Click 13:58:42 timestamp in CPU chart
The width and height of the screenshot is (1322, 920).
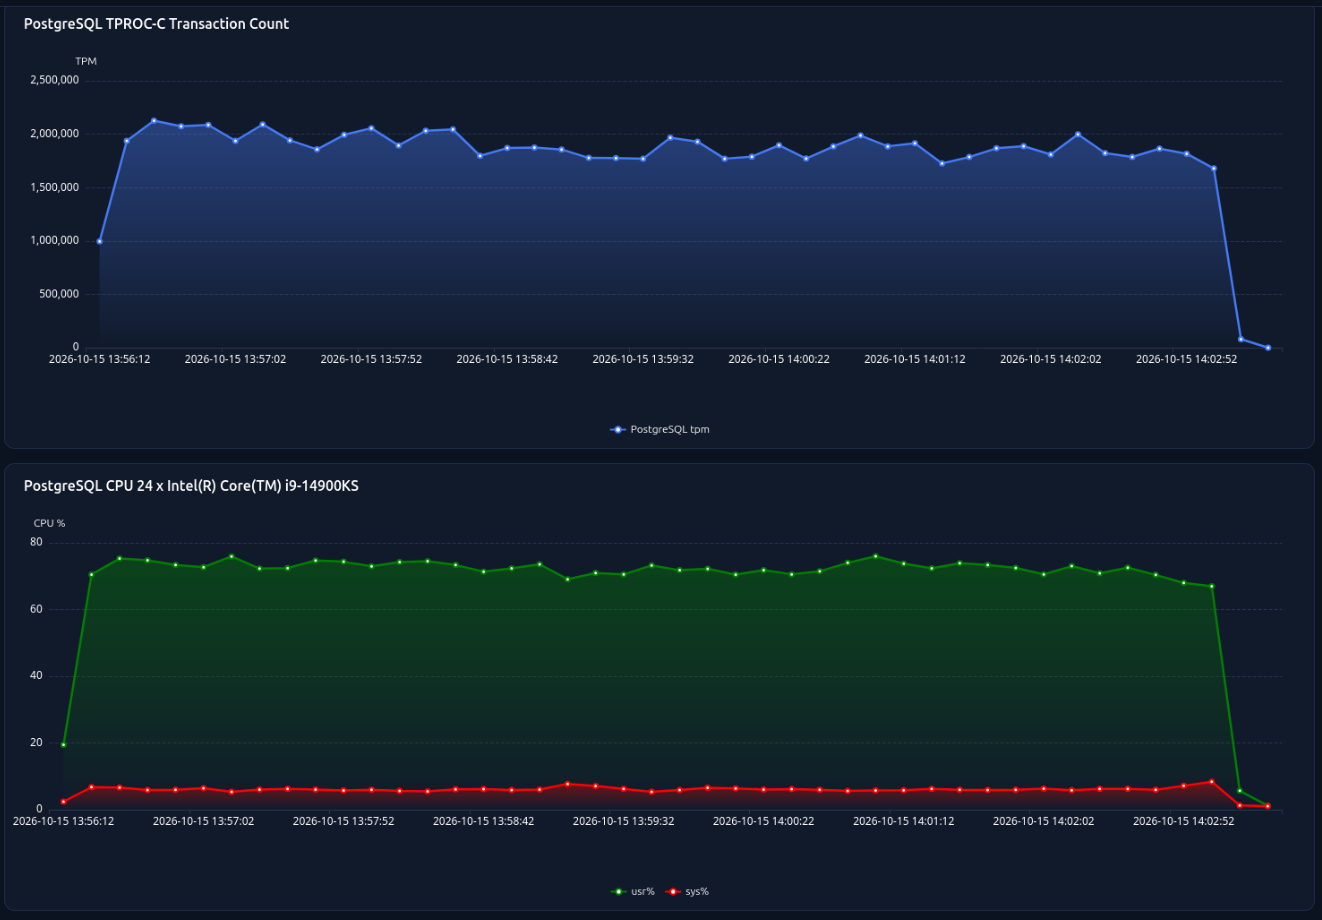coord(483,821)
